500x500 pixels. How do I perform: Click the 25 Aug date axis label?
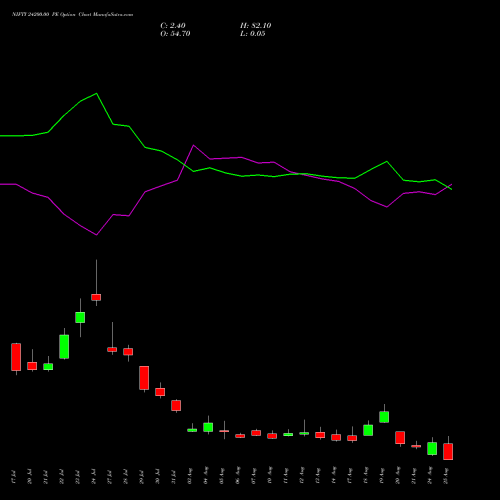pyautogui.click(x=446, y=476)
